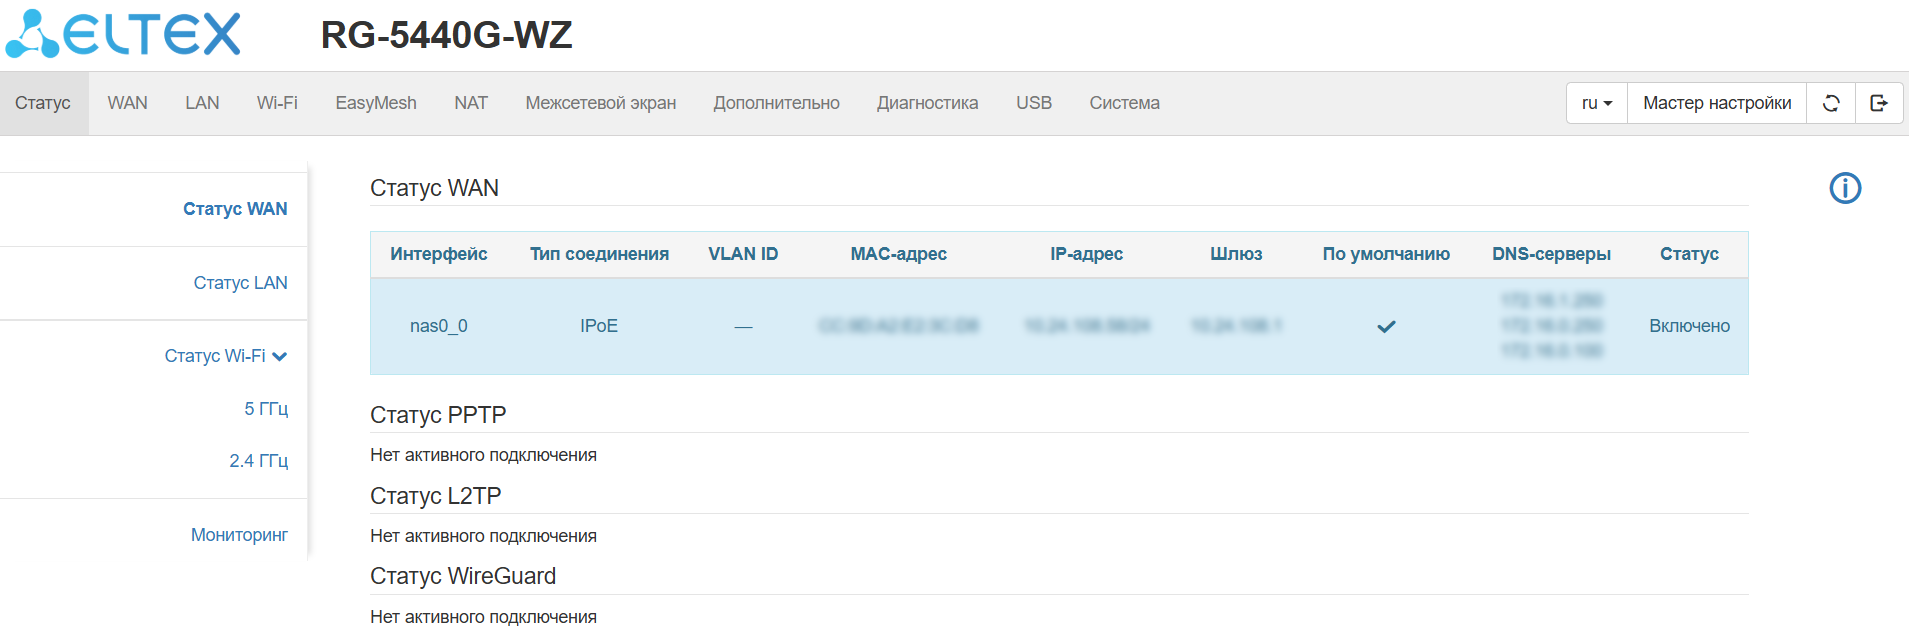Go to the EasyMesh tab
This screenshot has width=1909, height=643.
[x=376, y=103]
